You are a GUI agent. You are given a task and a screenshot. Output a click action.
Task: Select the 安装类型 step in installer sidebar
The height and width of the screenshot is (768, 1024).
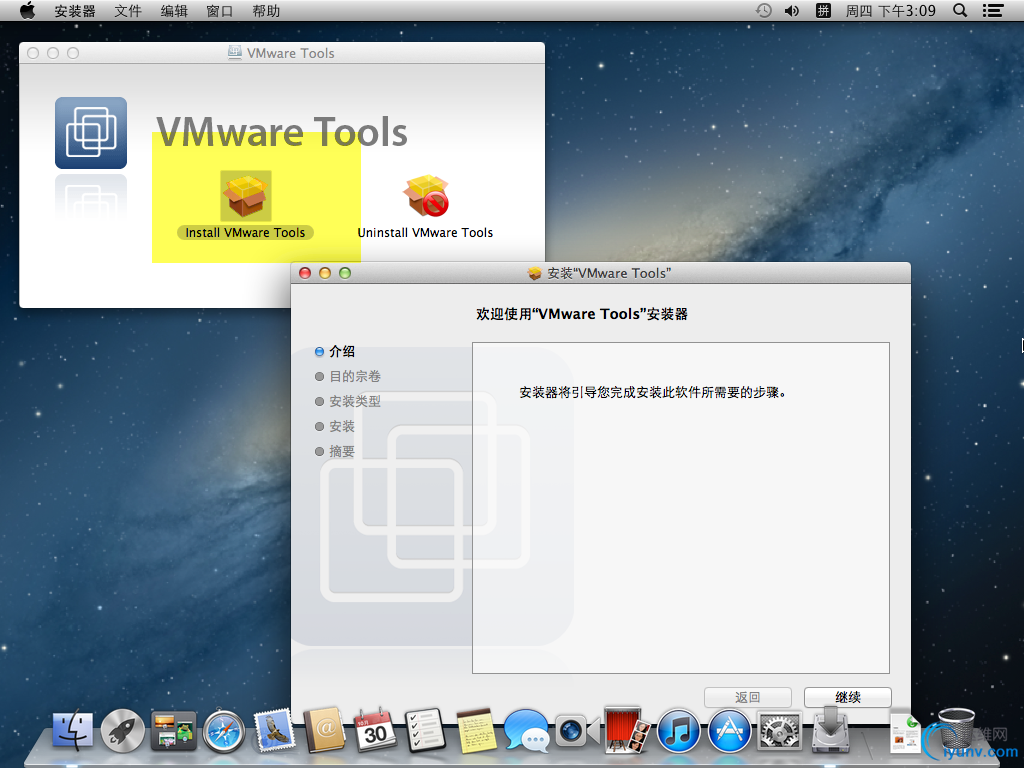click(347, 402)
